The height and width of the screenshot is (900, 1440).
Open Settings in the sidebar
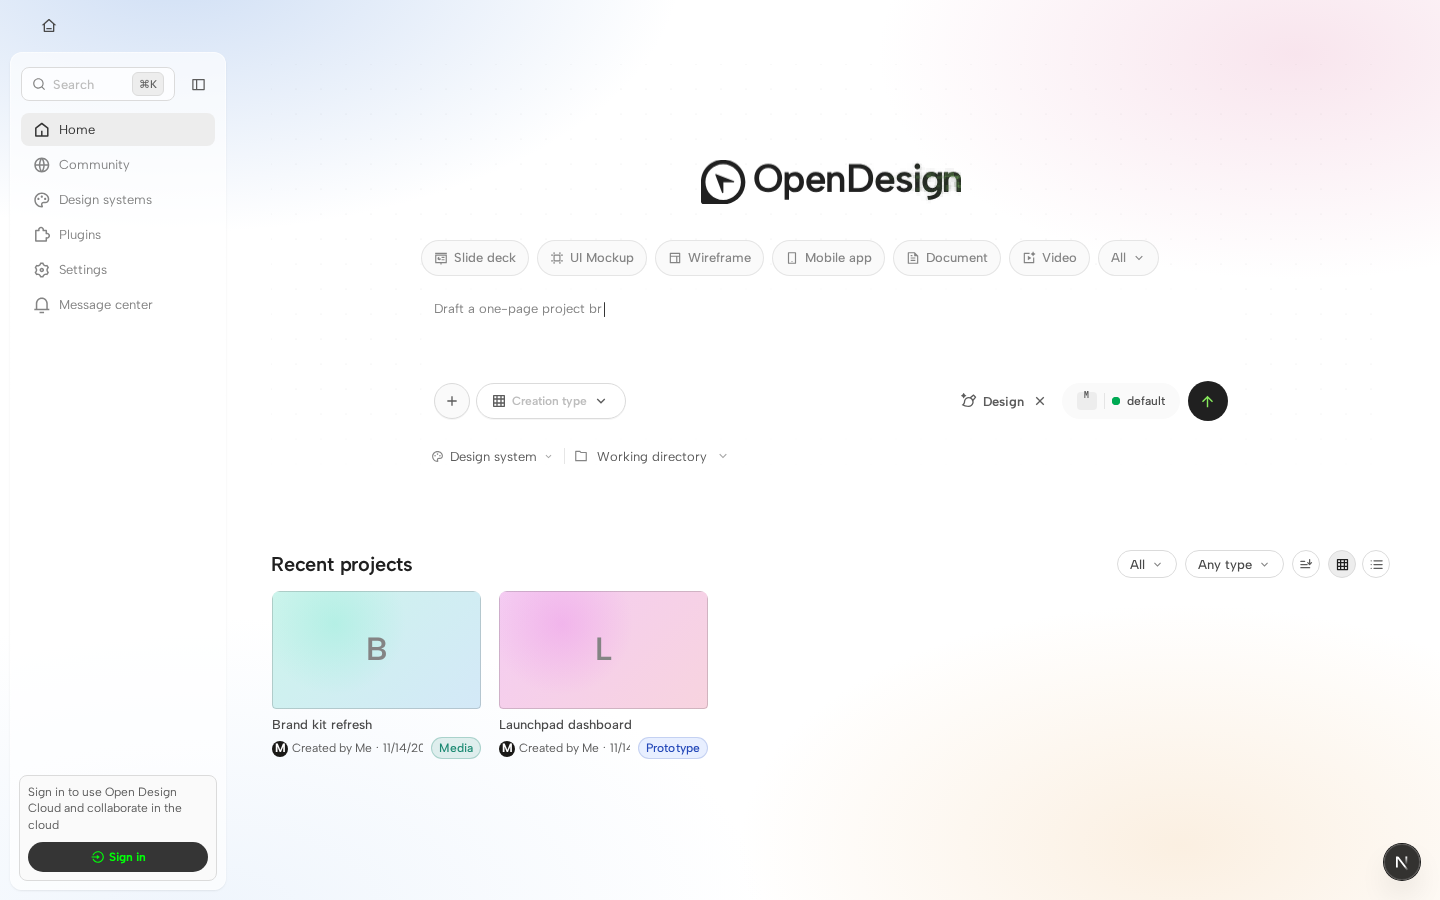118,270
